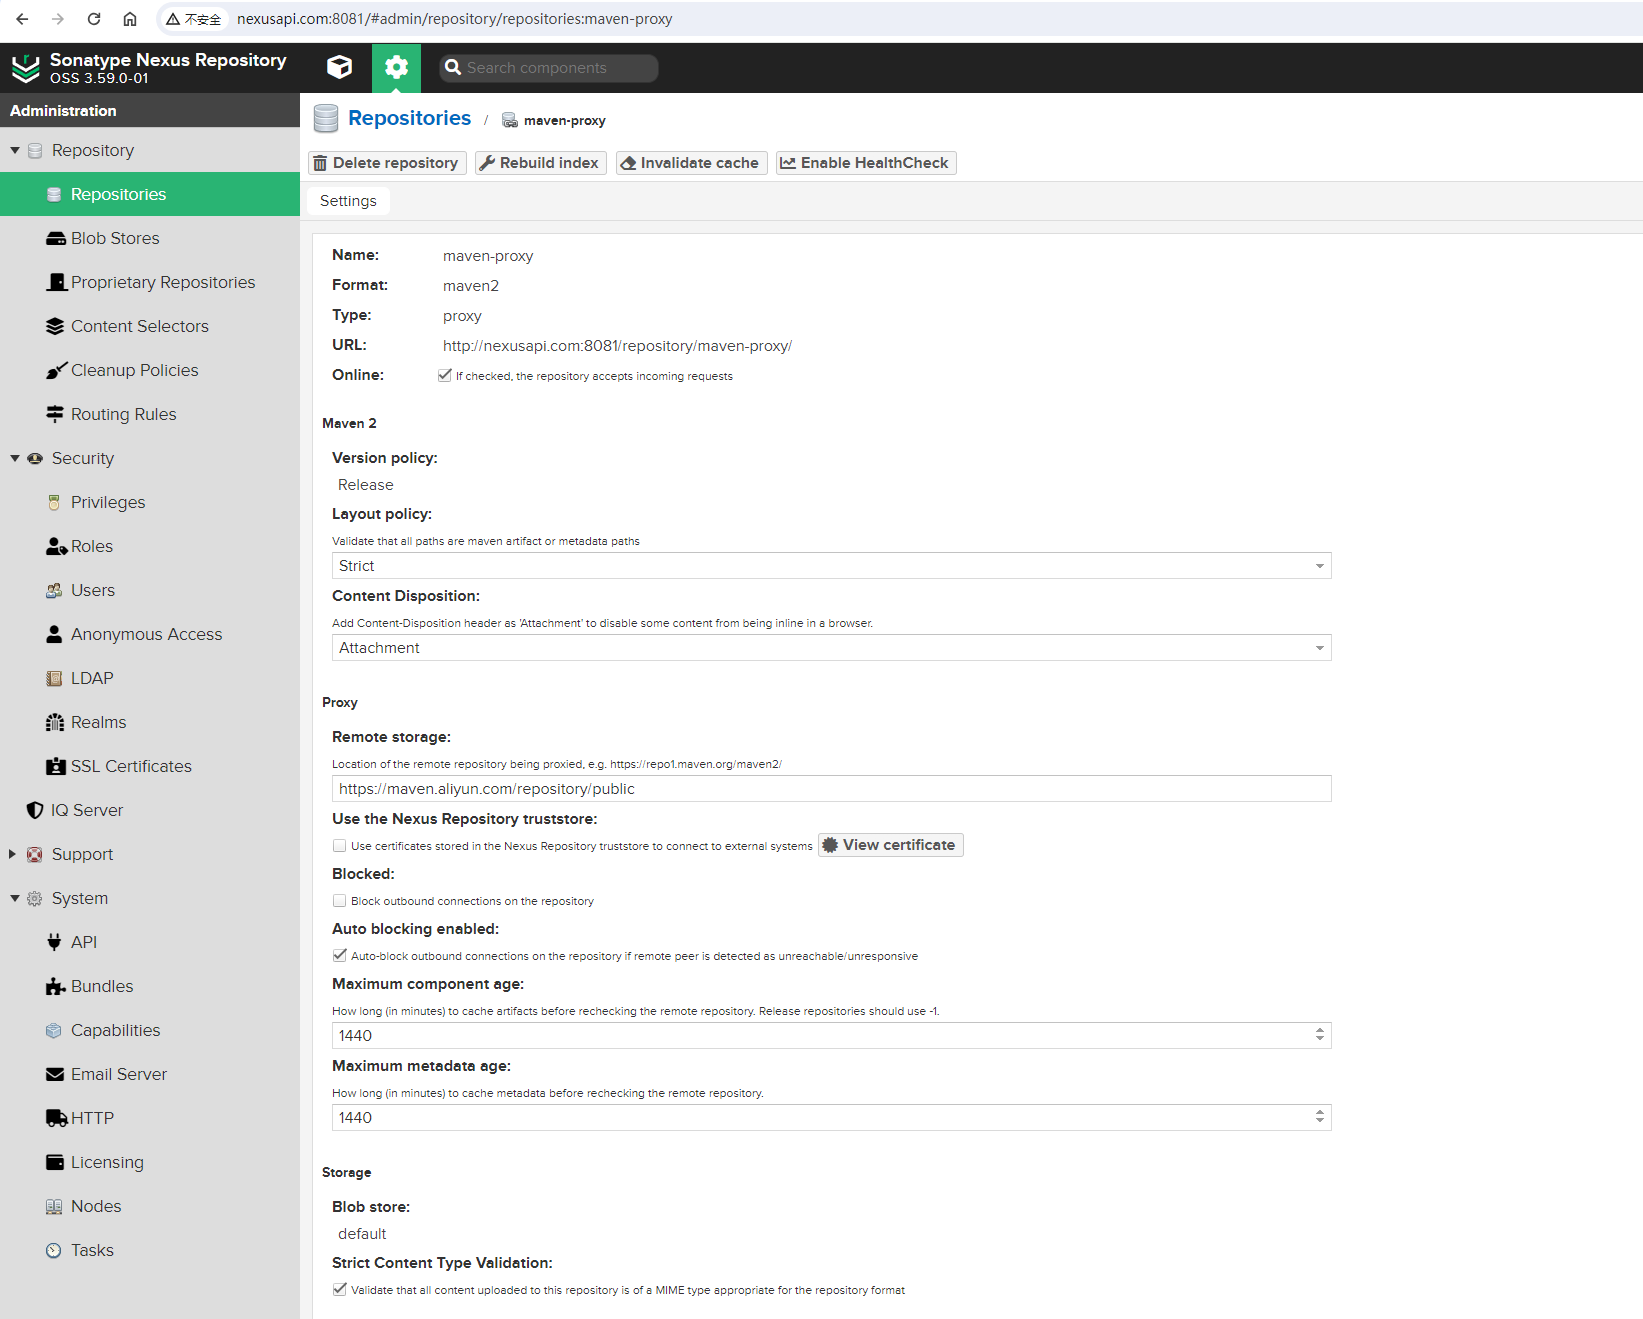Click the Routing Rules signpost icon
This screenshot has height=1319, width=1643.
click(55, 414)
